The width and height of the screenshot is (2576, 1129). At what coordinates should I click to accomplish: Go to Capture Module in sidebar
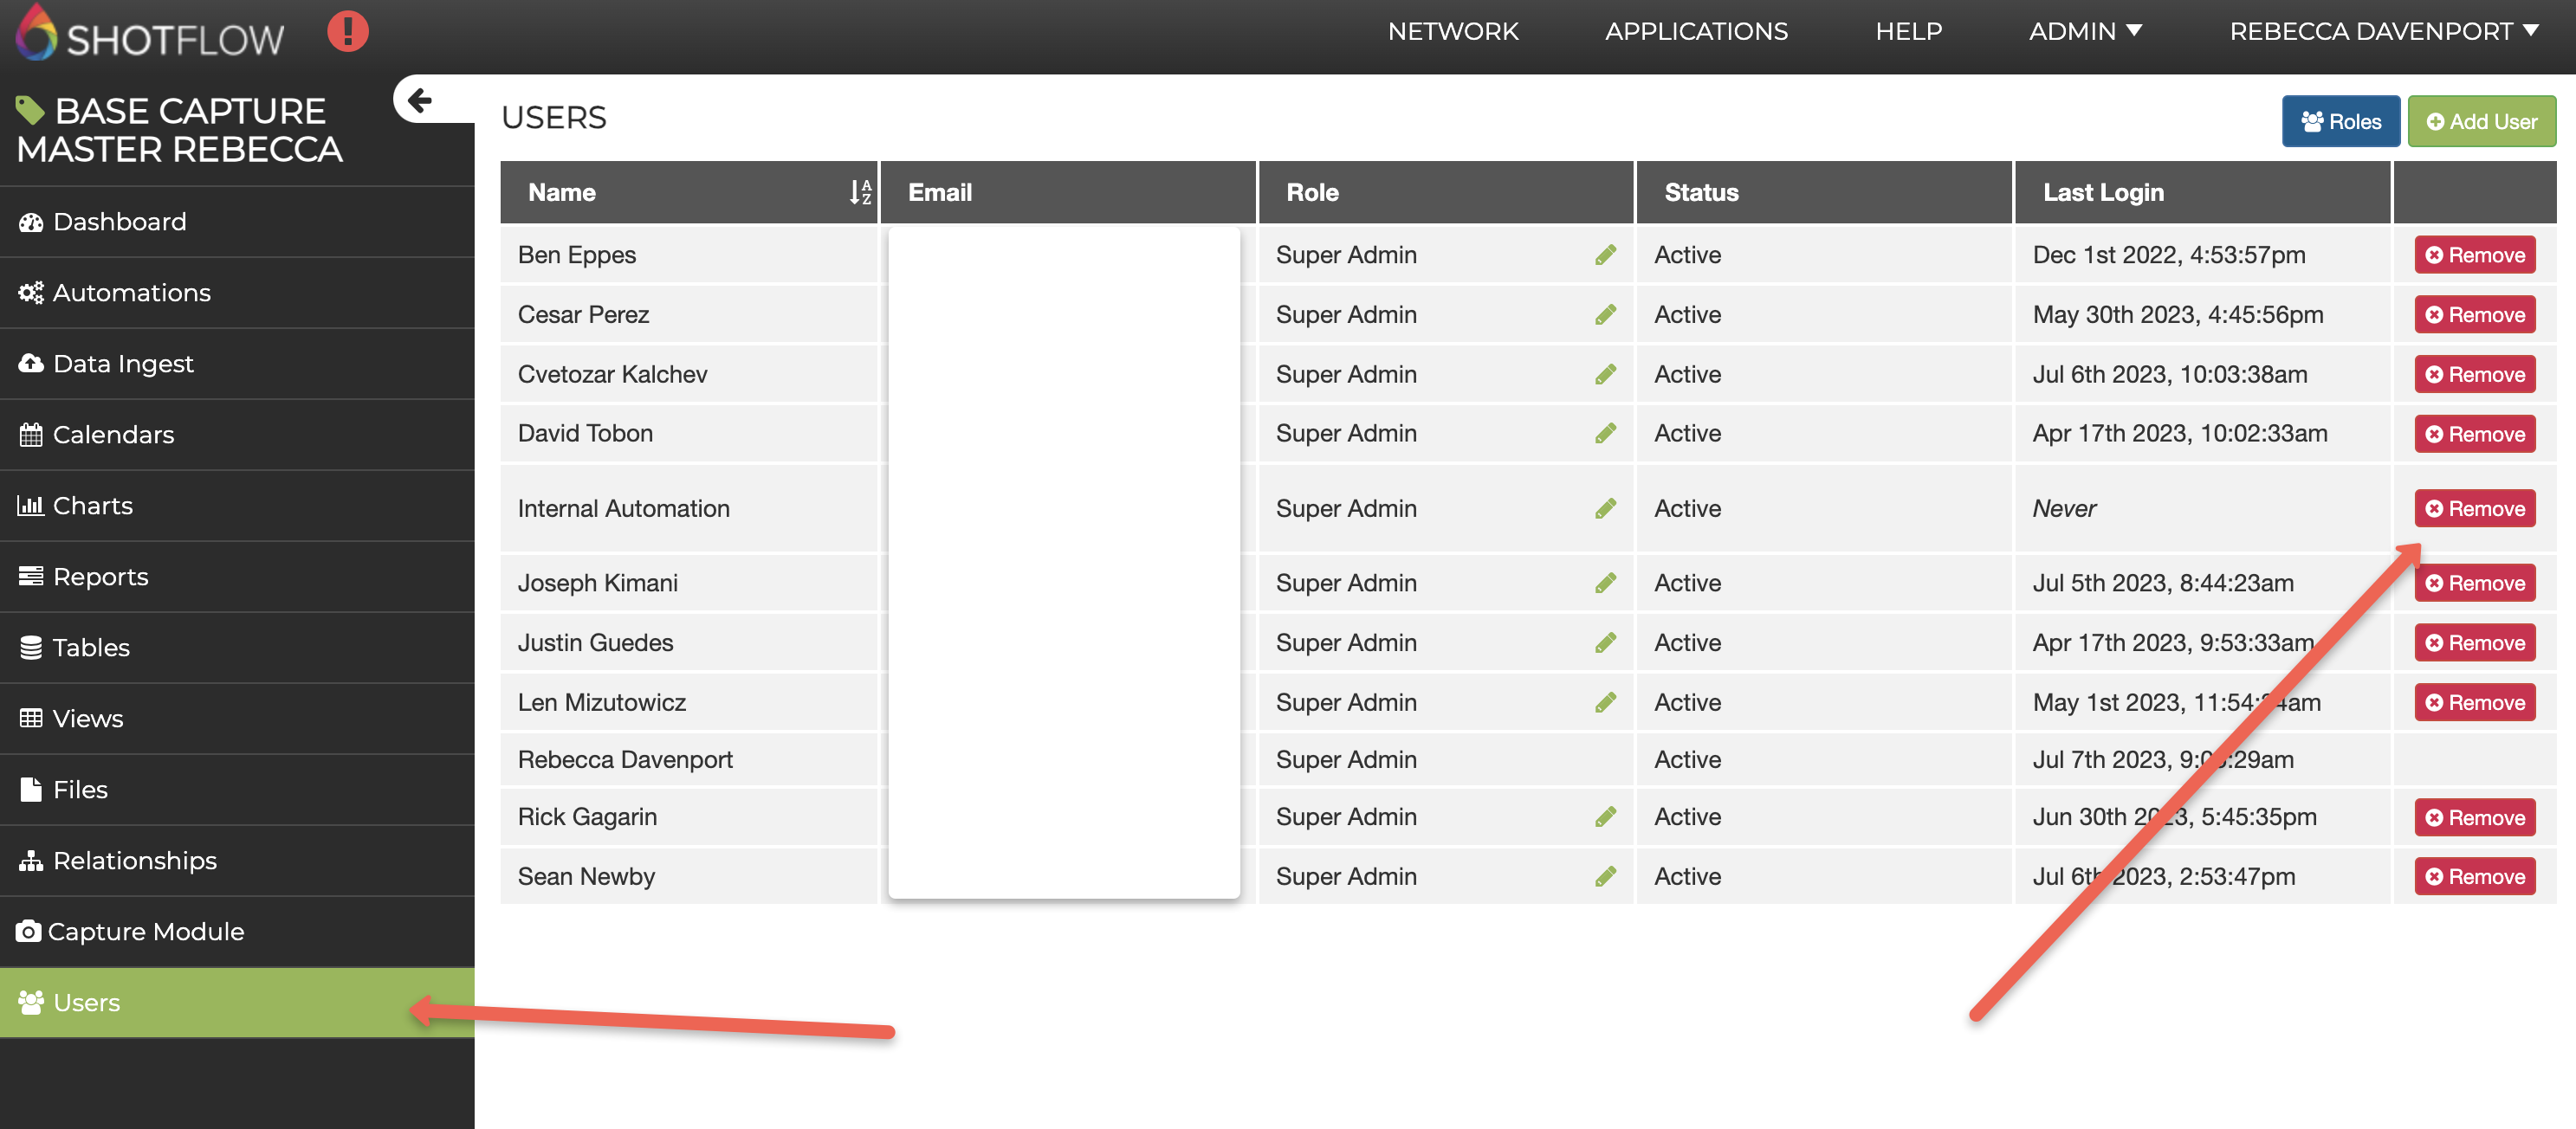point(145,931)
